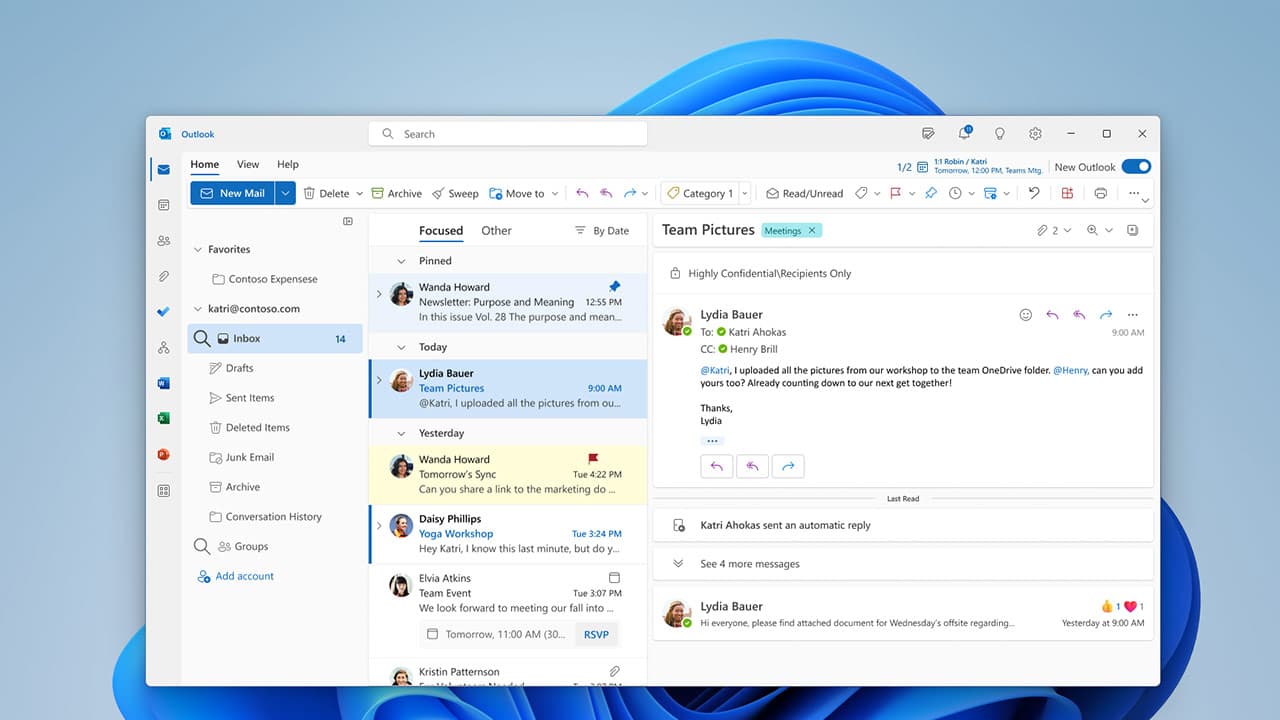Viewport: 1280px width, 720px height.
Task: Select the Home ribbon tab
Action: 205,164
